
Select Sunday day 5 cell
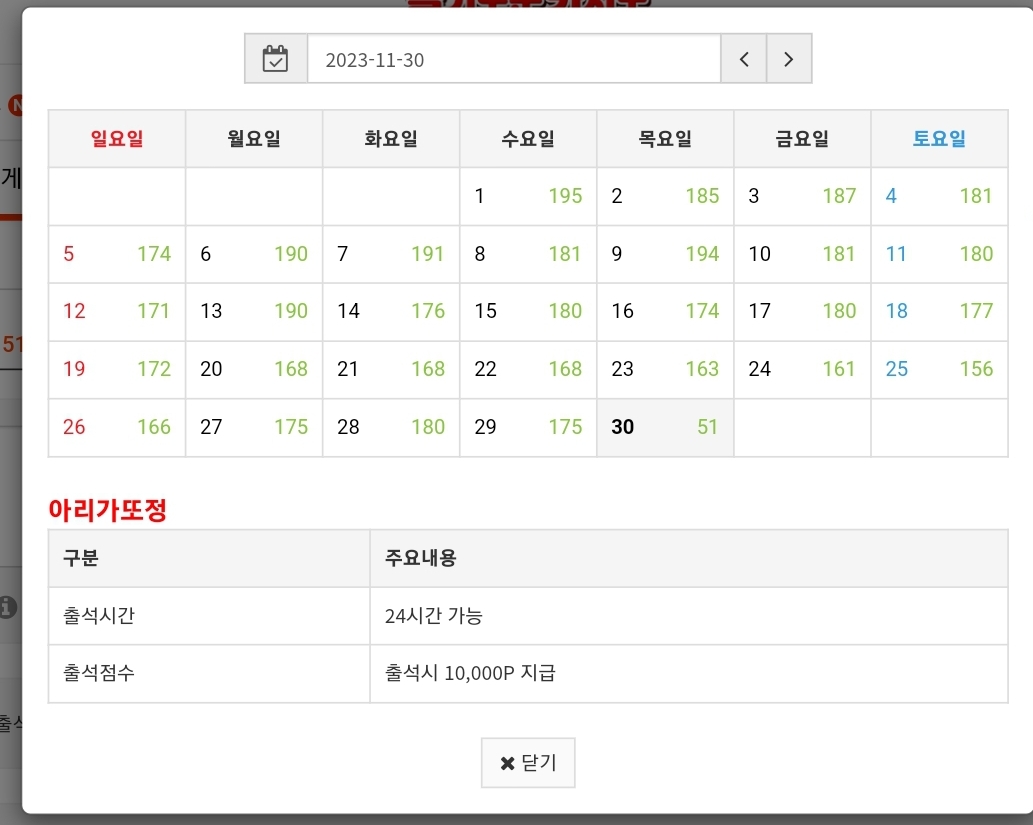[x=117, y=254]
